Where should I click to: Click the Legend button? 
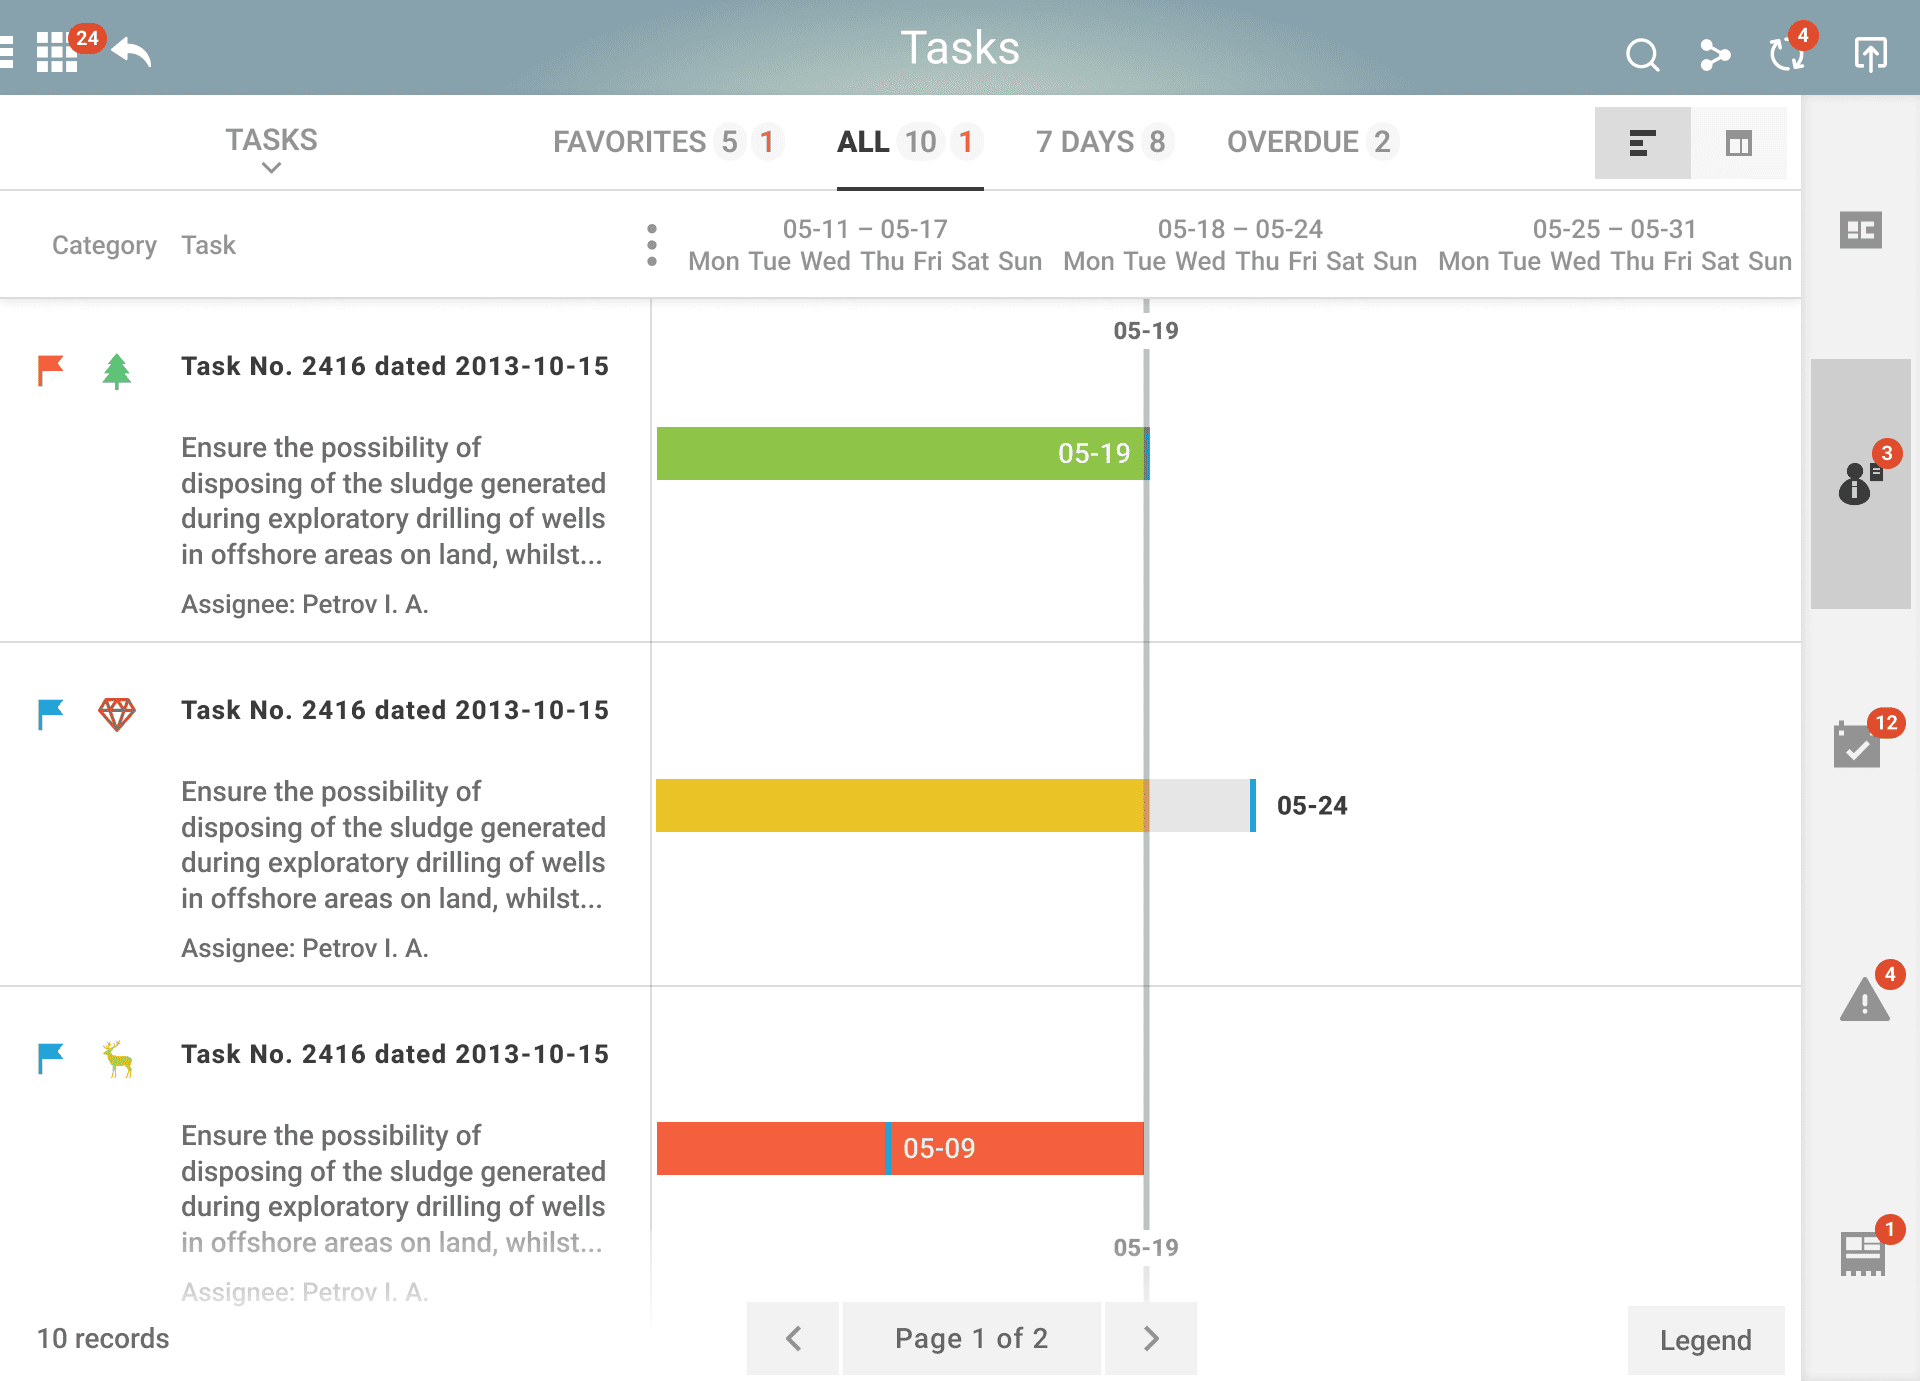tap(1705, 1339)
